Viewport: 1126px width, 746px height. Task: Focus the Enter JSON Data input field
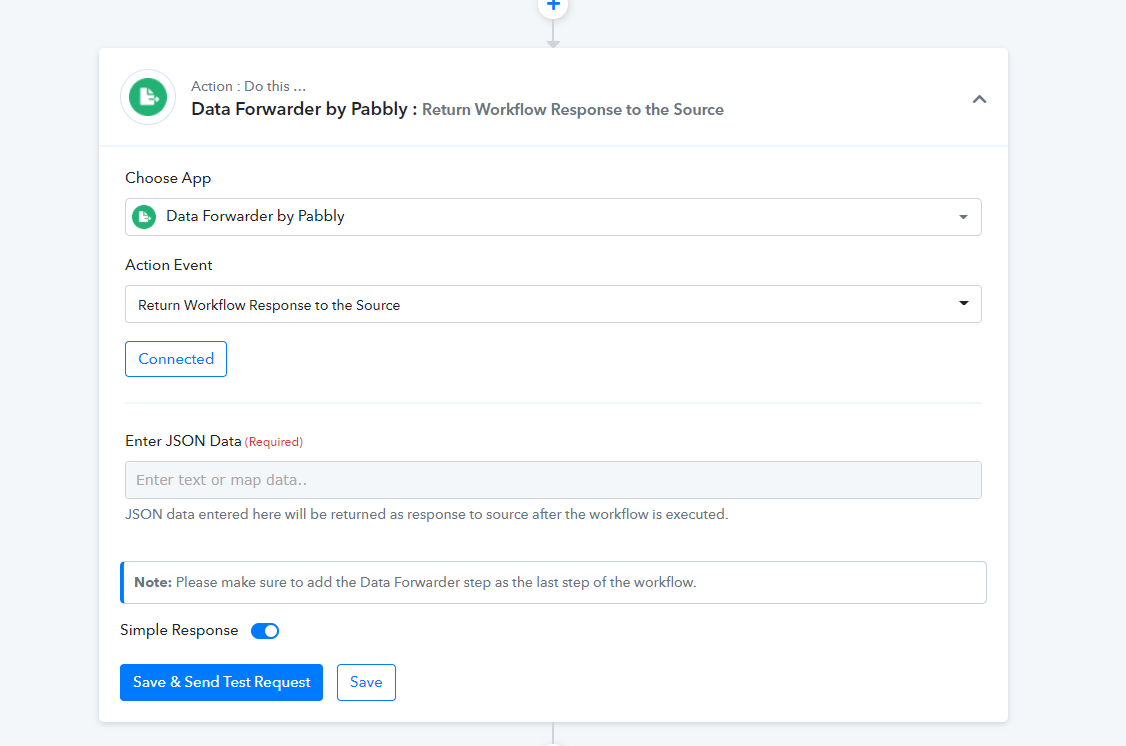[553, 480]
